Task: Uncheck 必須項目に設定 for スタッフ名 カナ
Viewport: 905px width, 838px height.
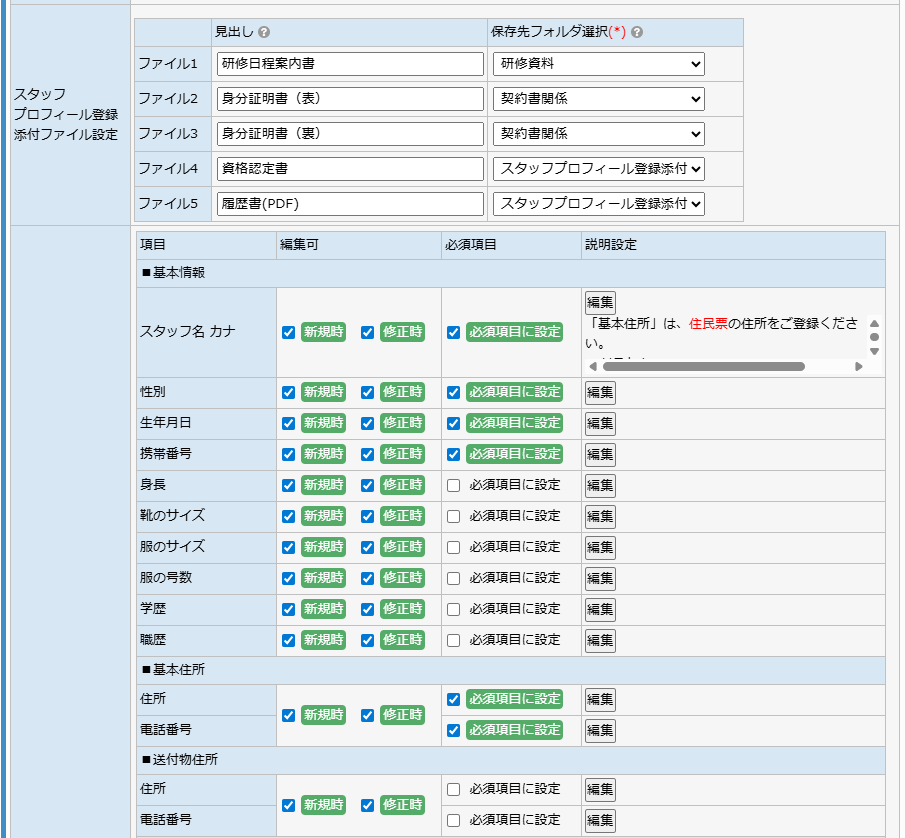Action: click(454, 332)
